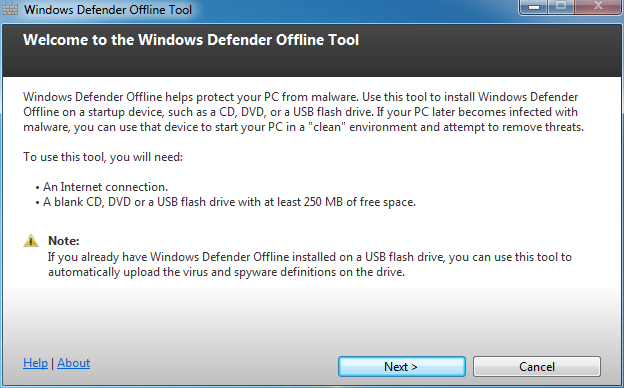Click the 'Note:' bold label

[64, 241]
